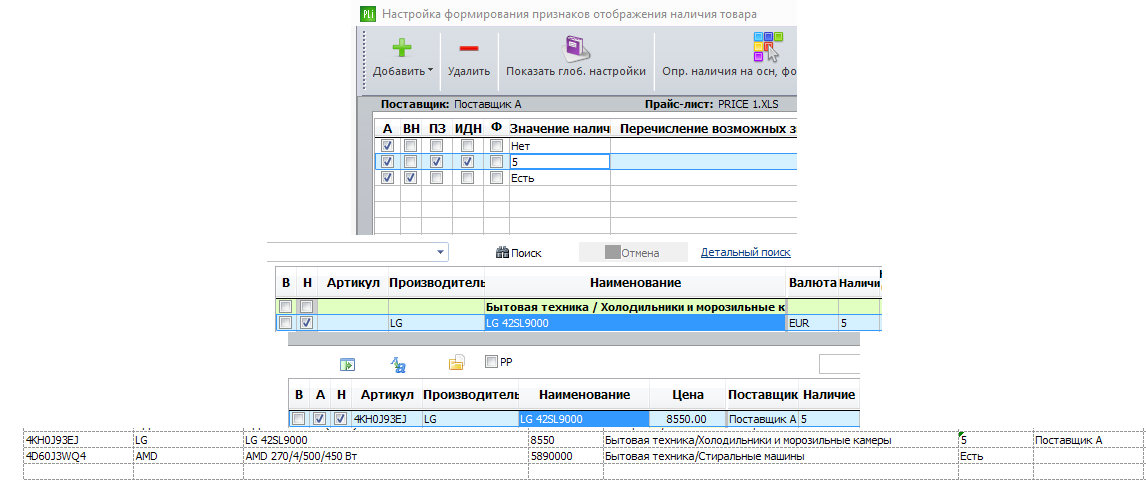1146x480 pixels.
Task: Open the search combo box dropdown arrow
Action: click(441, 252)
